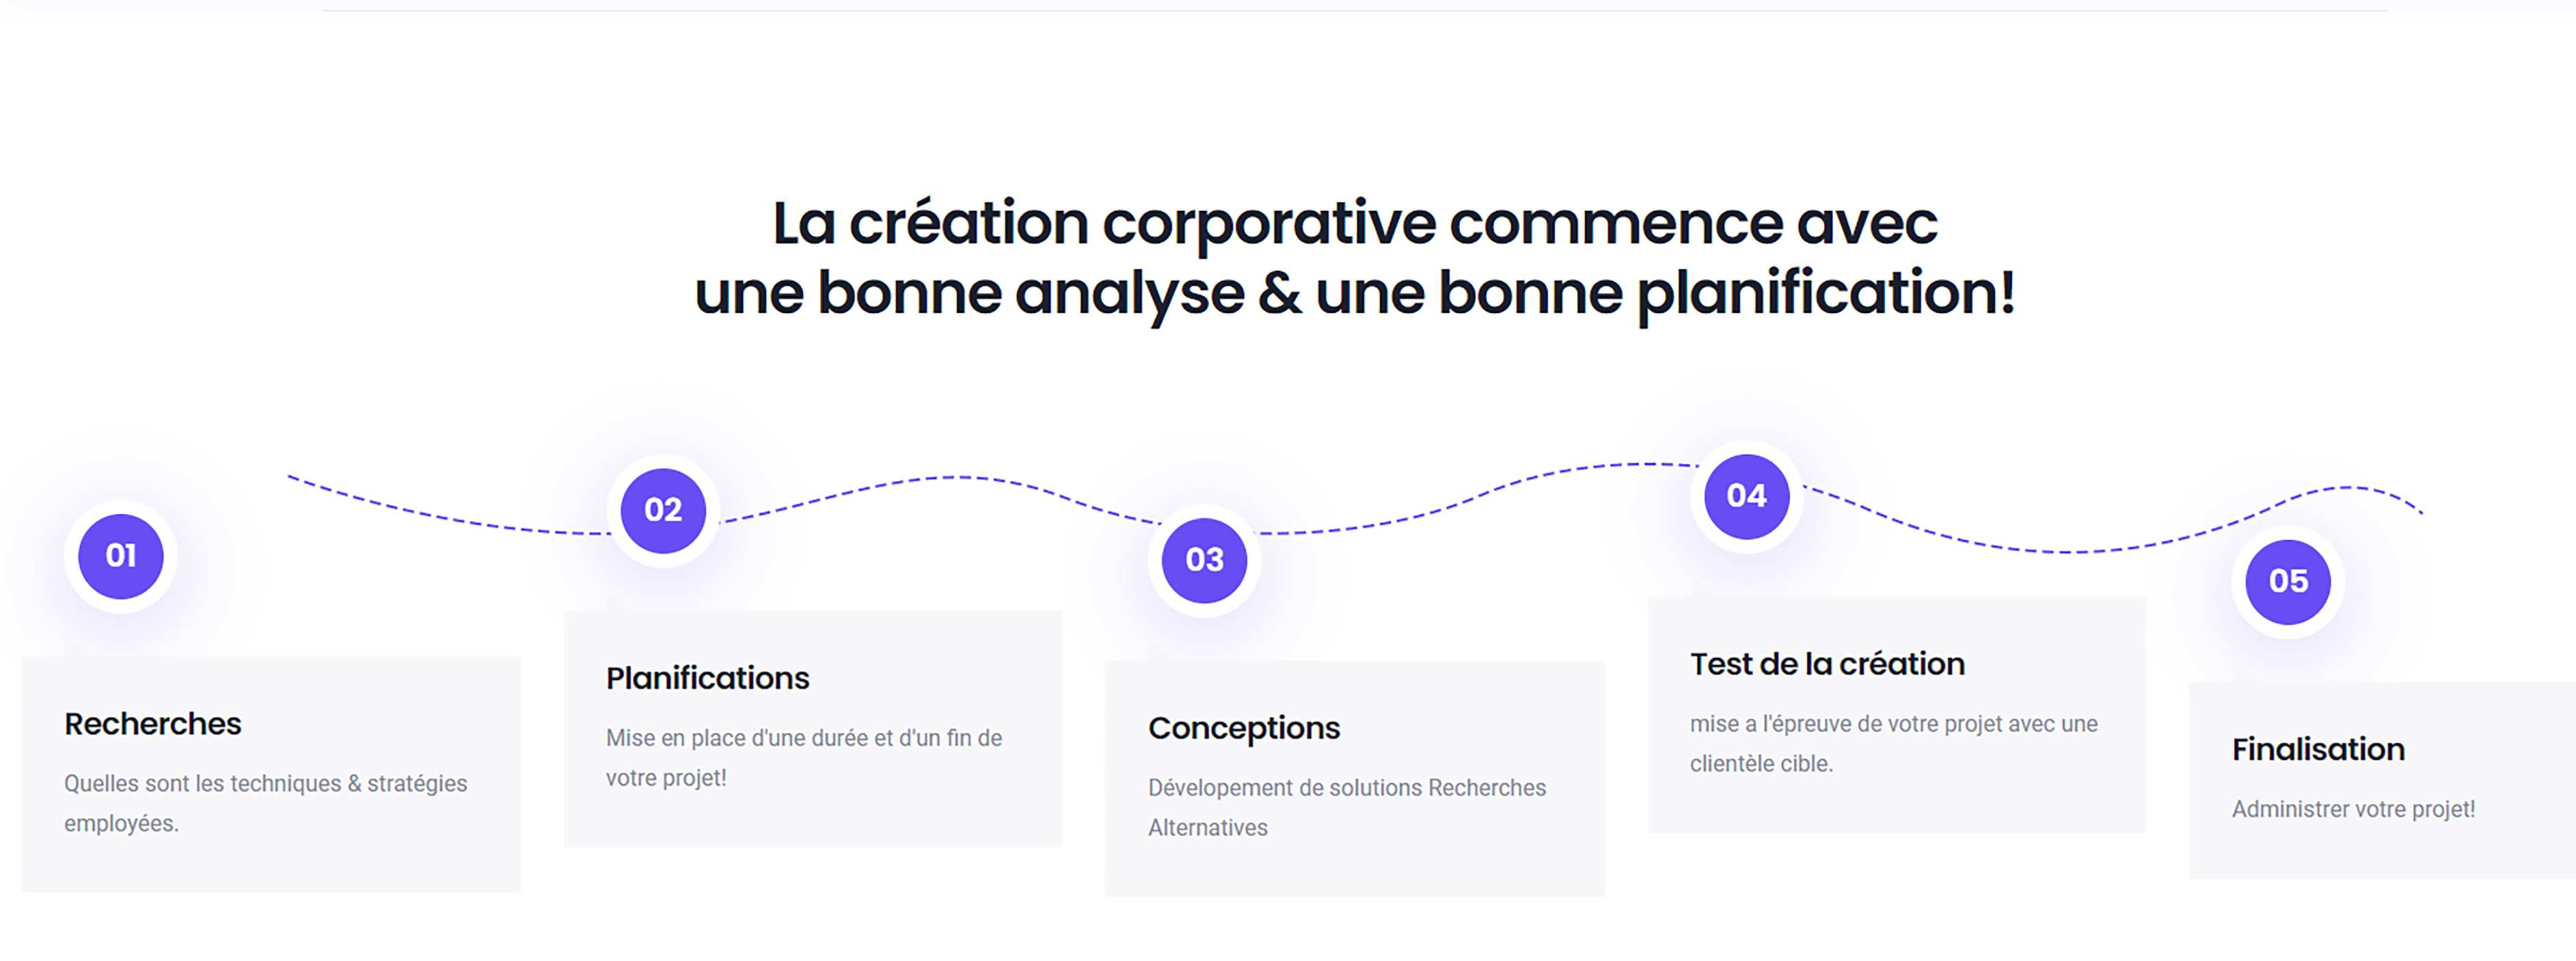Click the 05 step circle
This screenshot has width=2576, height=961.
click(2288, 581)
